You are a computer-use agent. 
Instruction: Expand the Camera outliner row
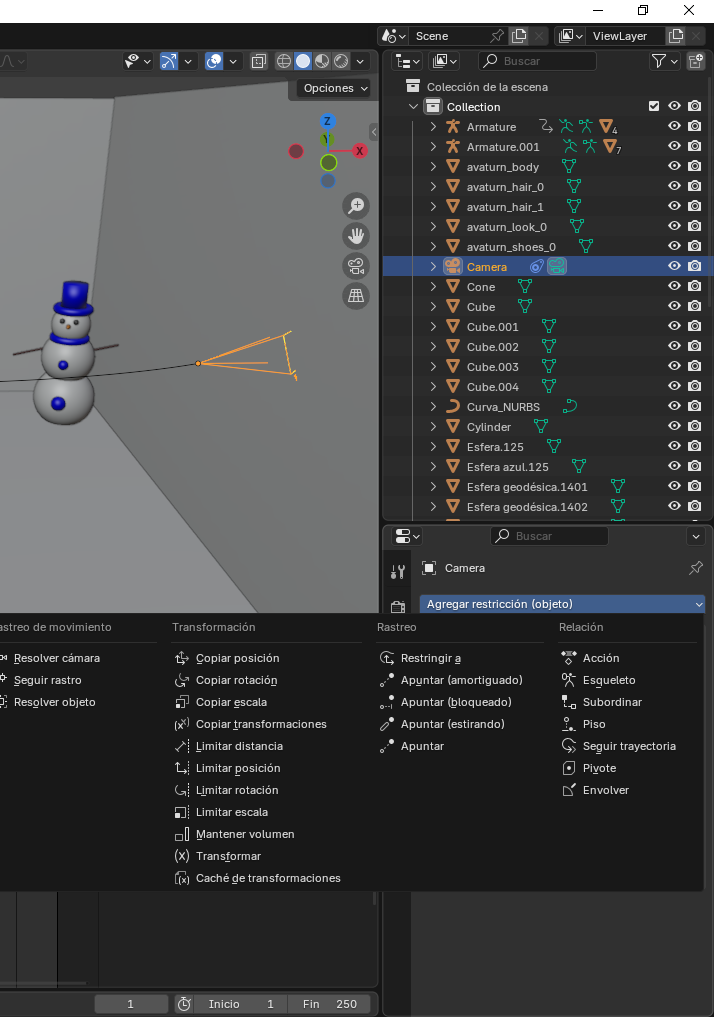pos(433,267)
